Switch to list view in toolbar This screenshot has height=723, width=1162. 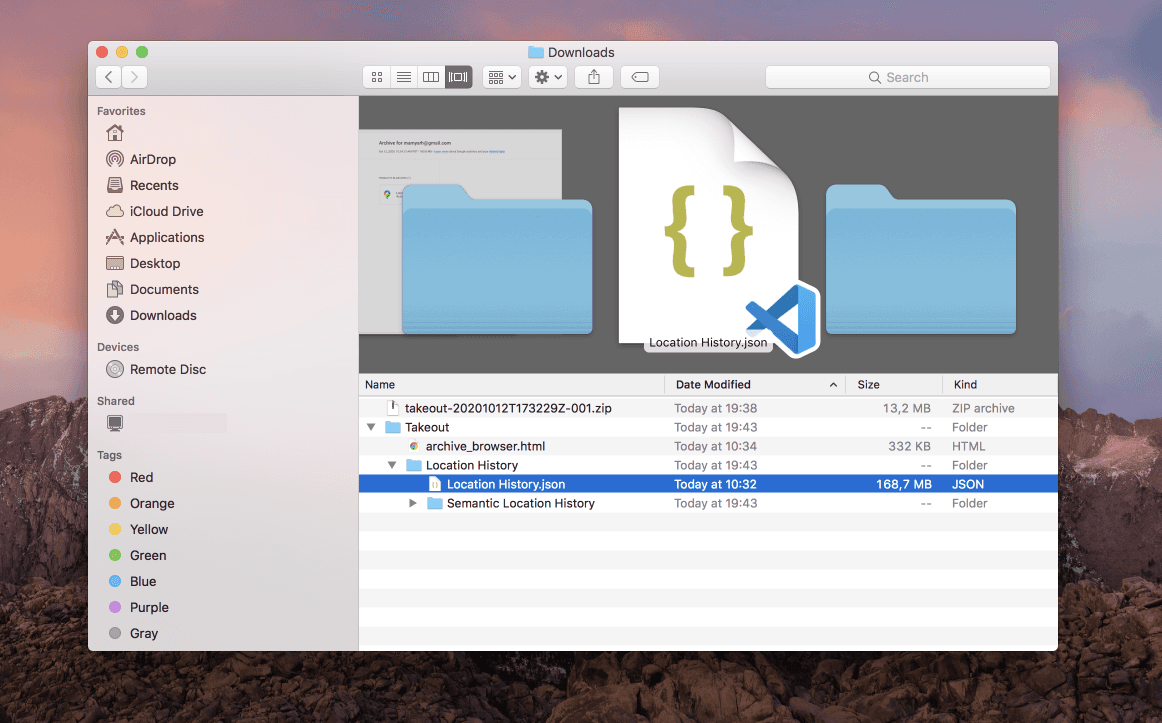[404, 77]
